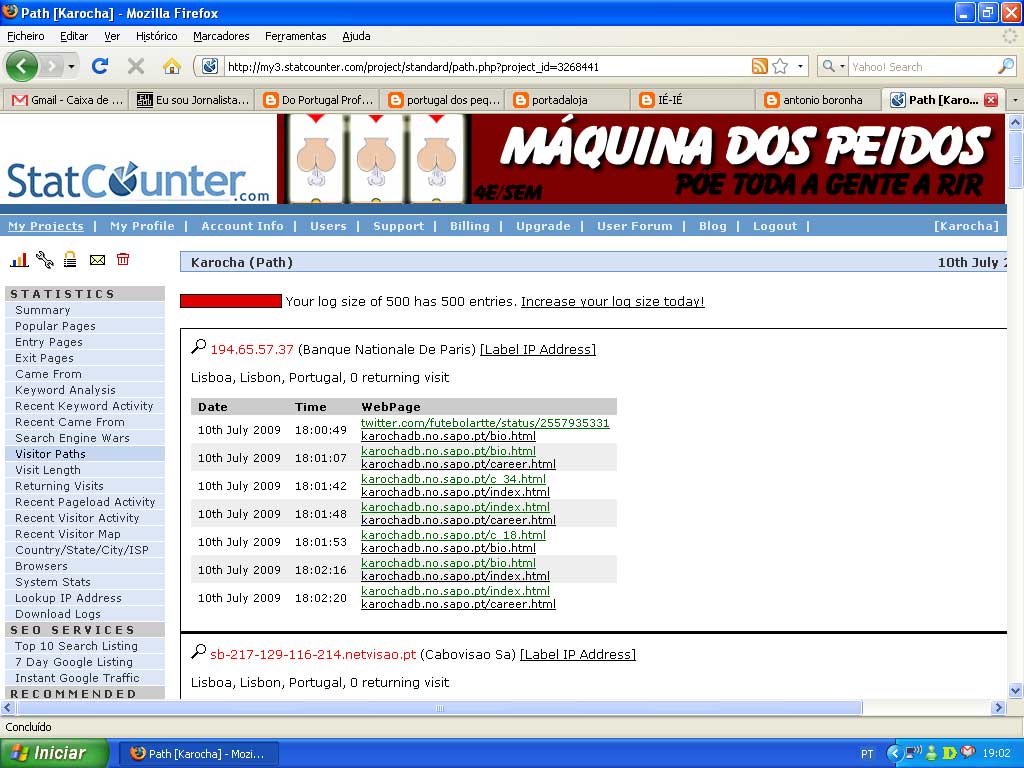The width and height of the screenshot is (1024, 768).
Task: Click the Stop loading X icon
Action: point(136,66)
